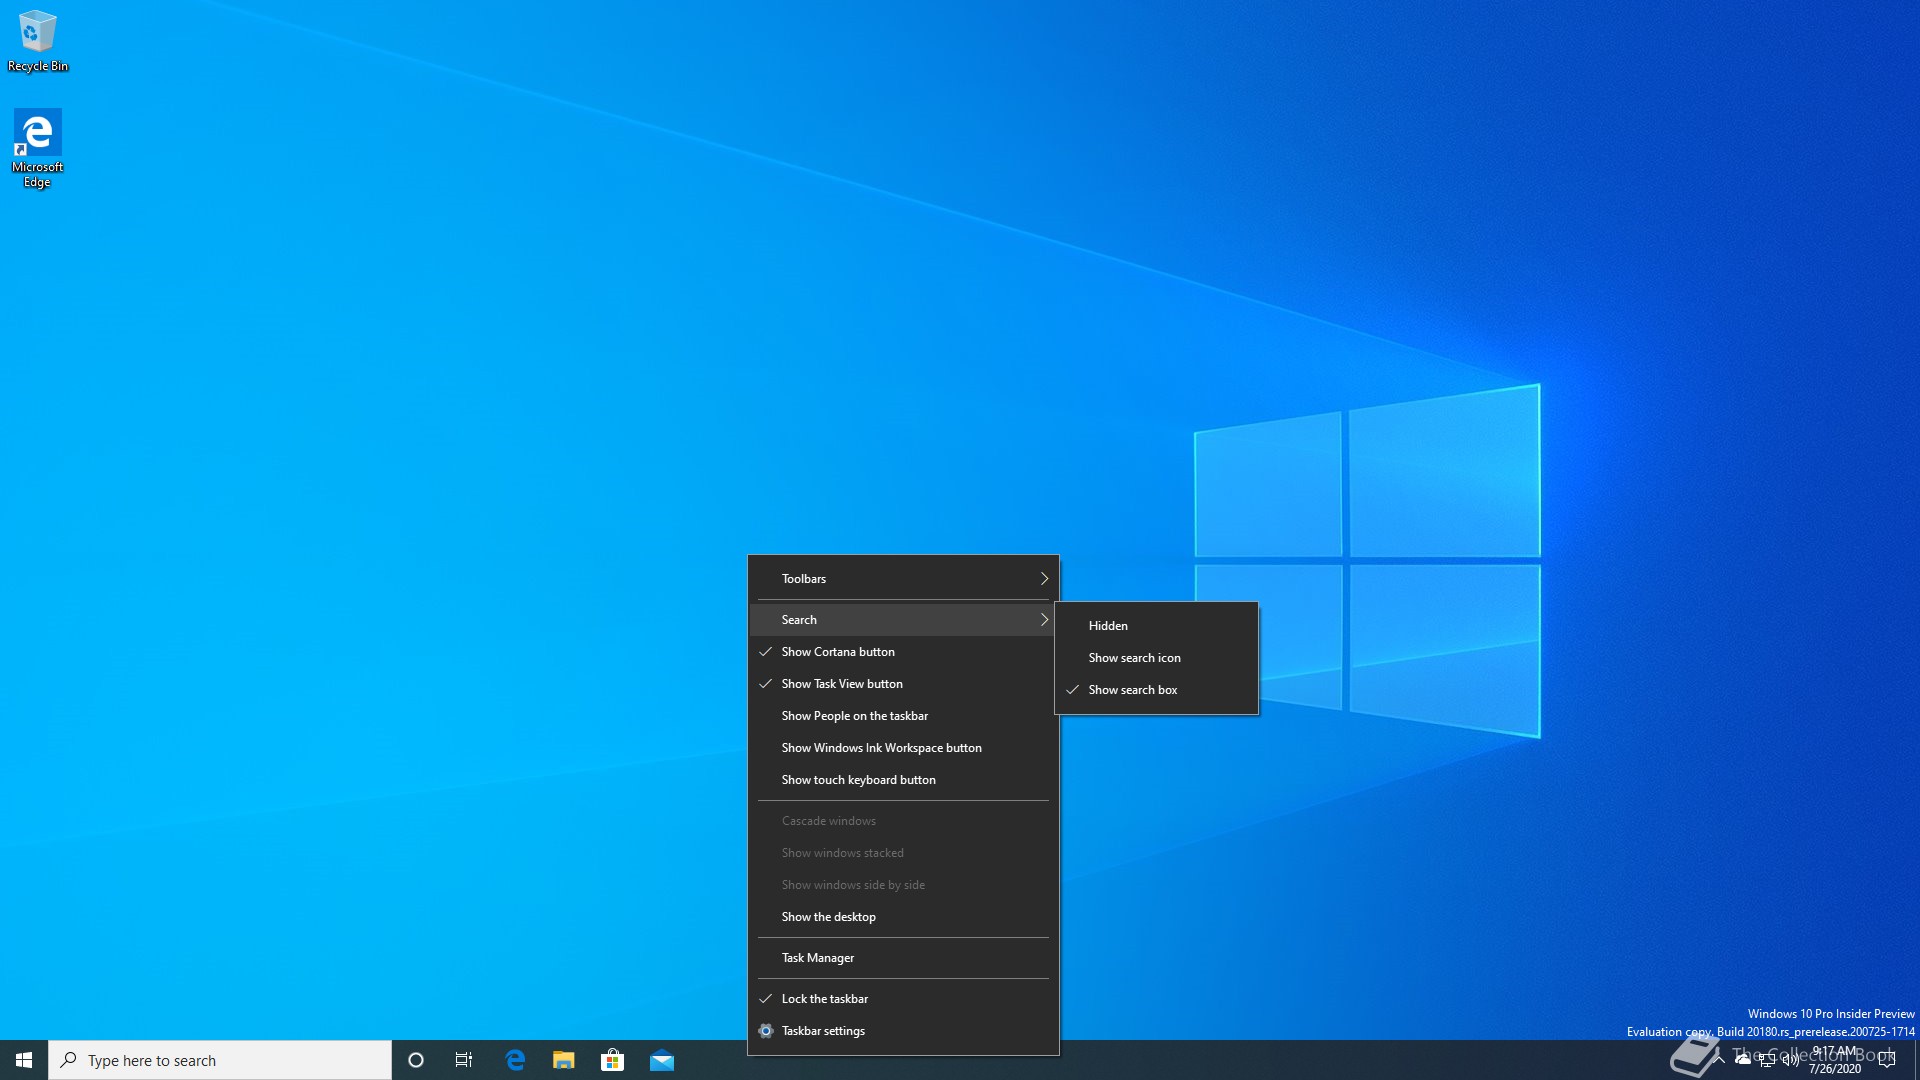Open File Explorer from the taskbar
This screenshot has width=1920, height=1080.
(564, 1060)
